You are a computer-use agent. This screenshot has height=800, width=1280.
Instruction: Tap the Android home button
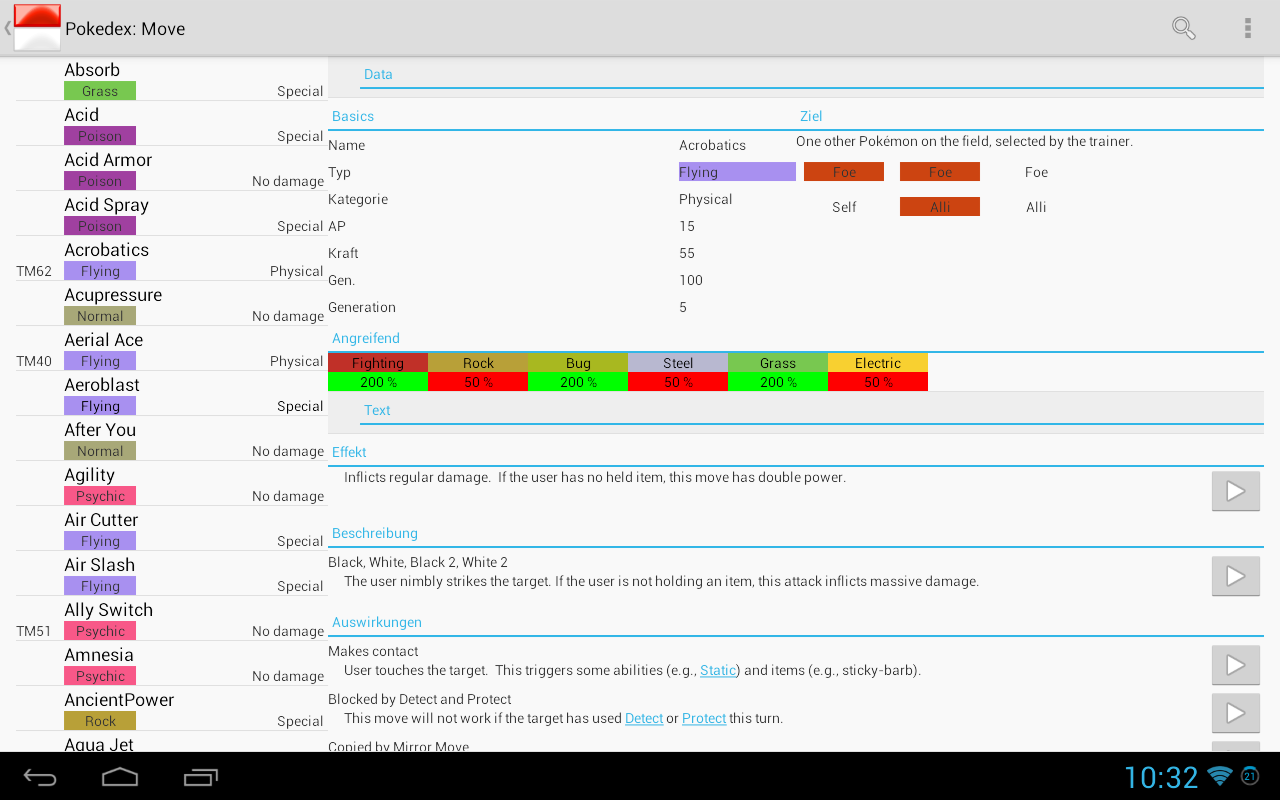120,777
